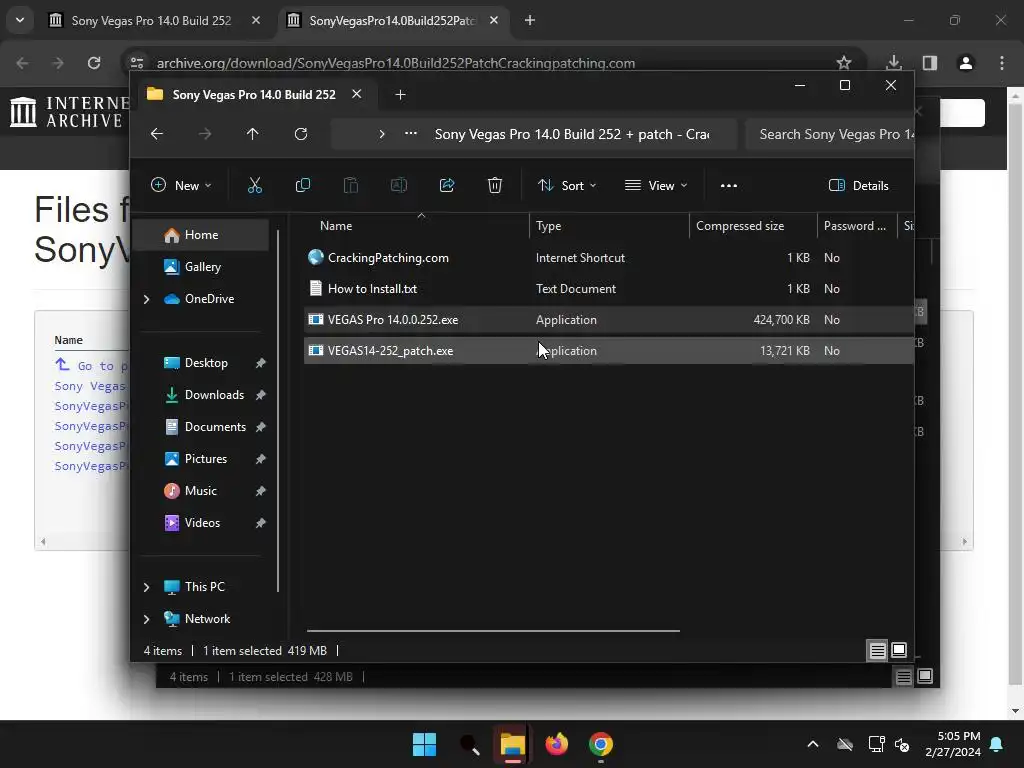Open Chrome side panel icon
Viewport: 1024px width, 768px height.
(930, 63)
